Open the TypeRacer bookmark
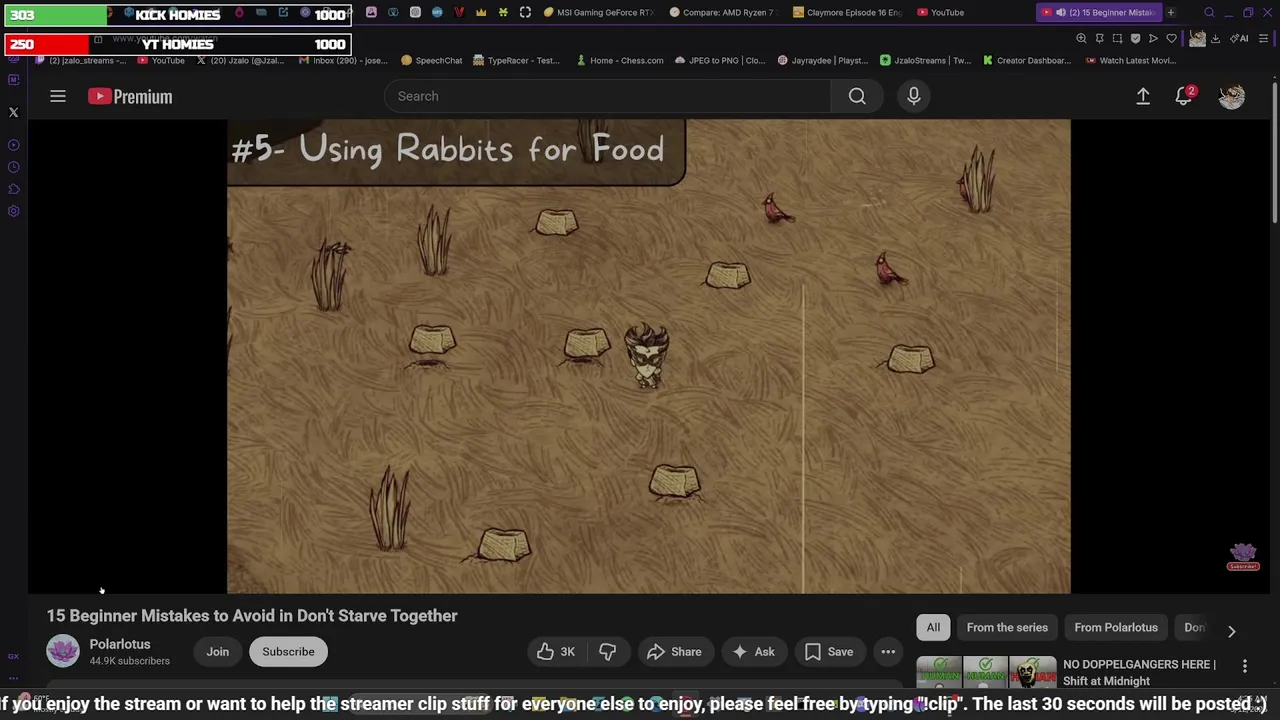The image size is (1280, 720). [x=516, y=60]
